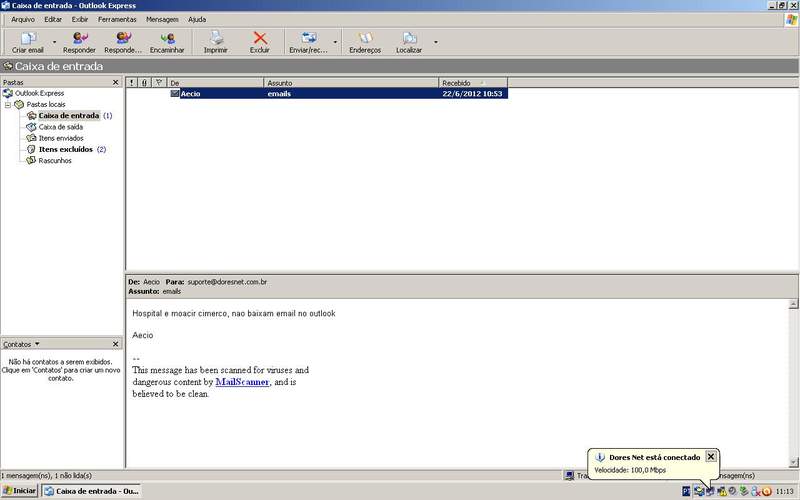Click the orange circular tray icon
The width and height of the screenshot is (800, 500).
(x=767, y=491)
